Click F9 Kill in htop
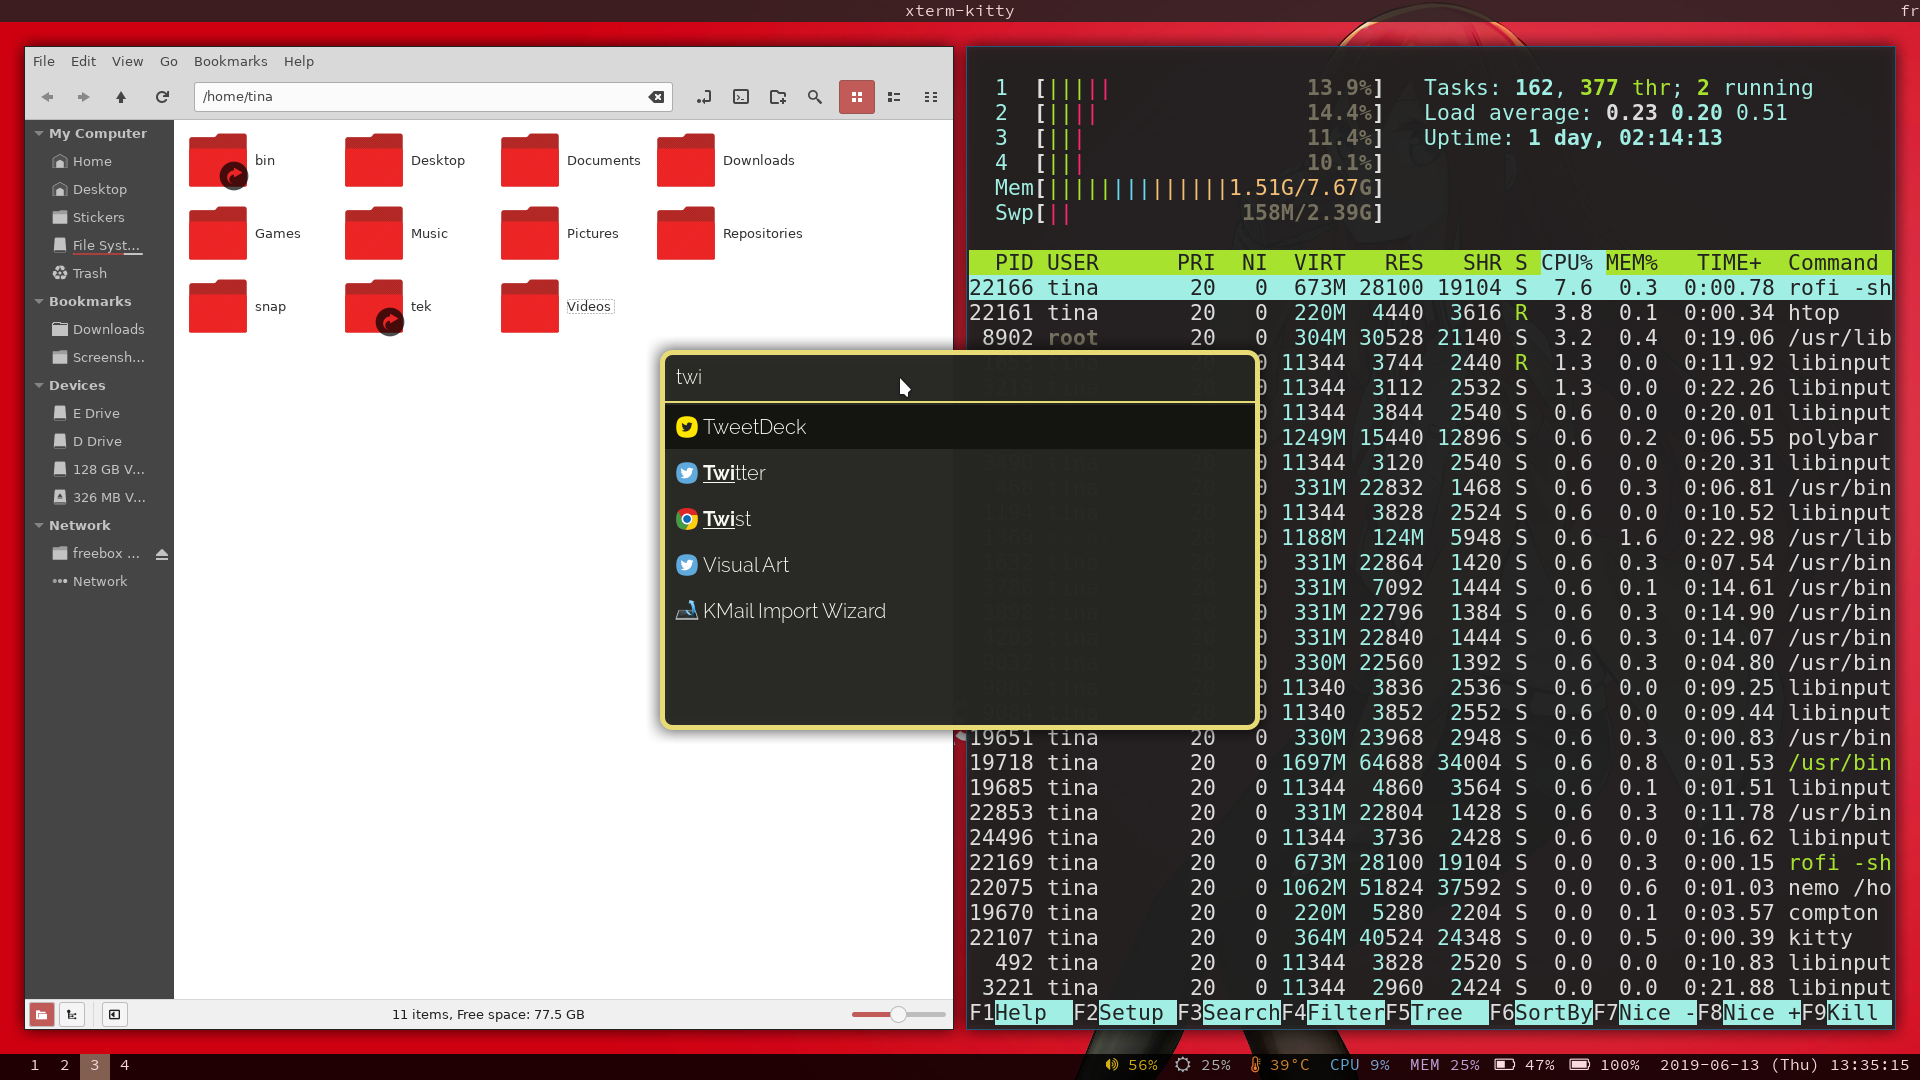 pos(1846,1013)
